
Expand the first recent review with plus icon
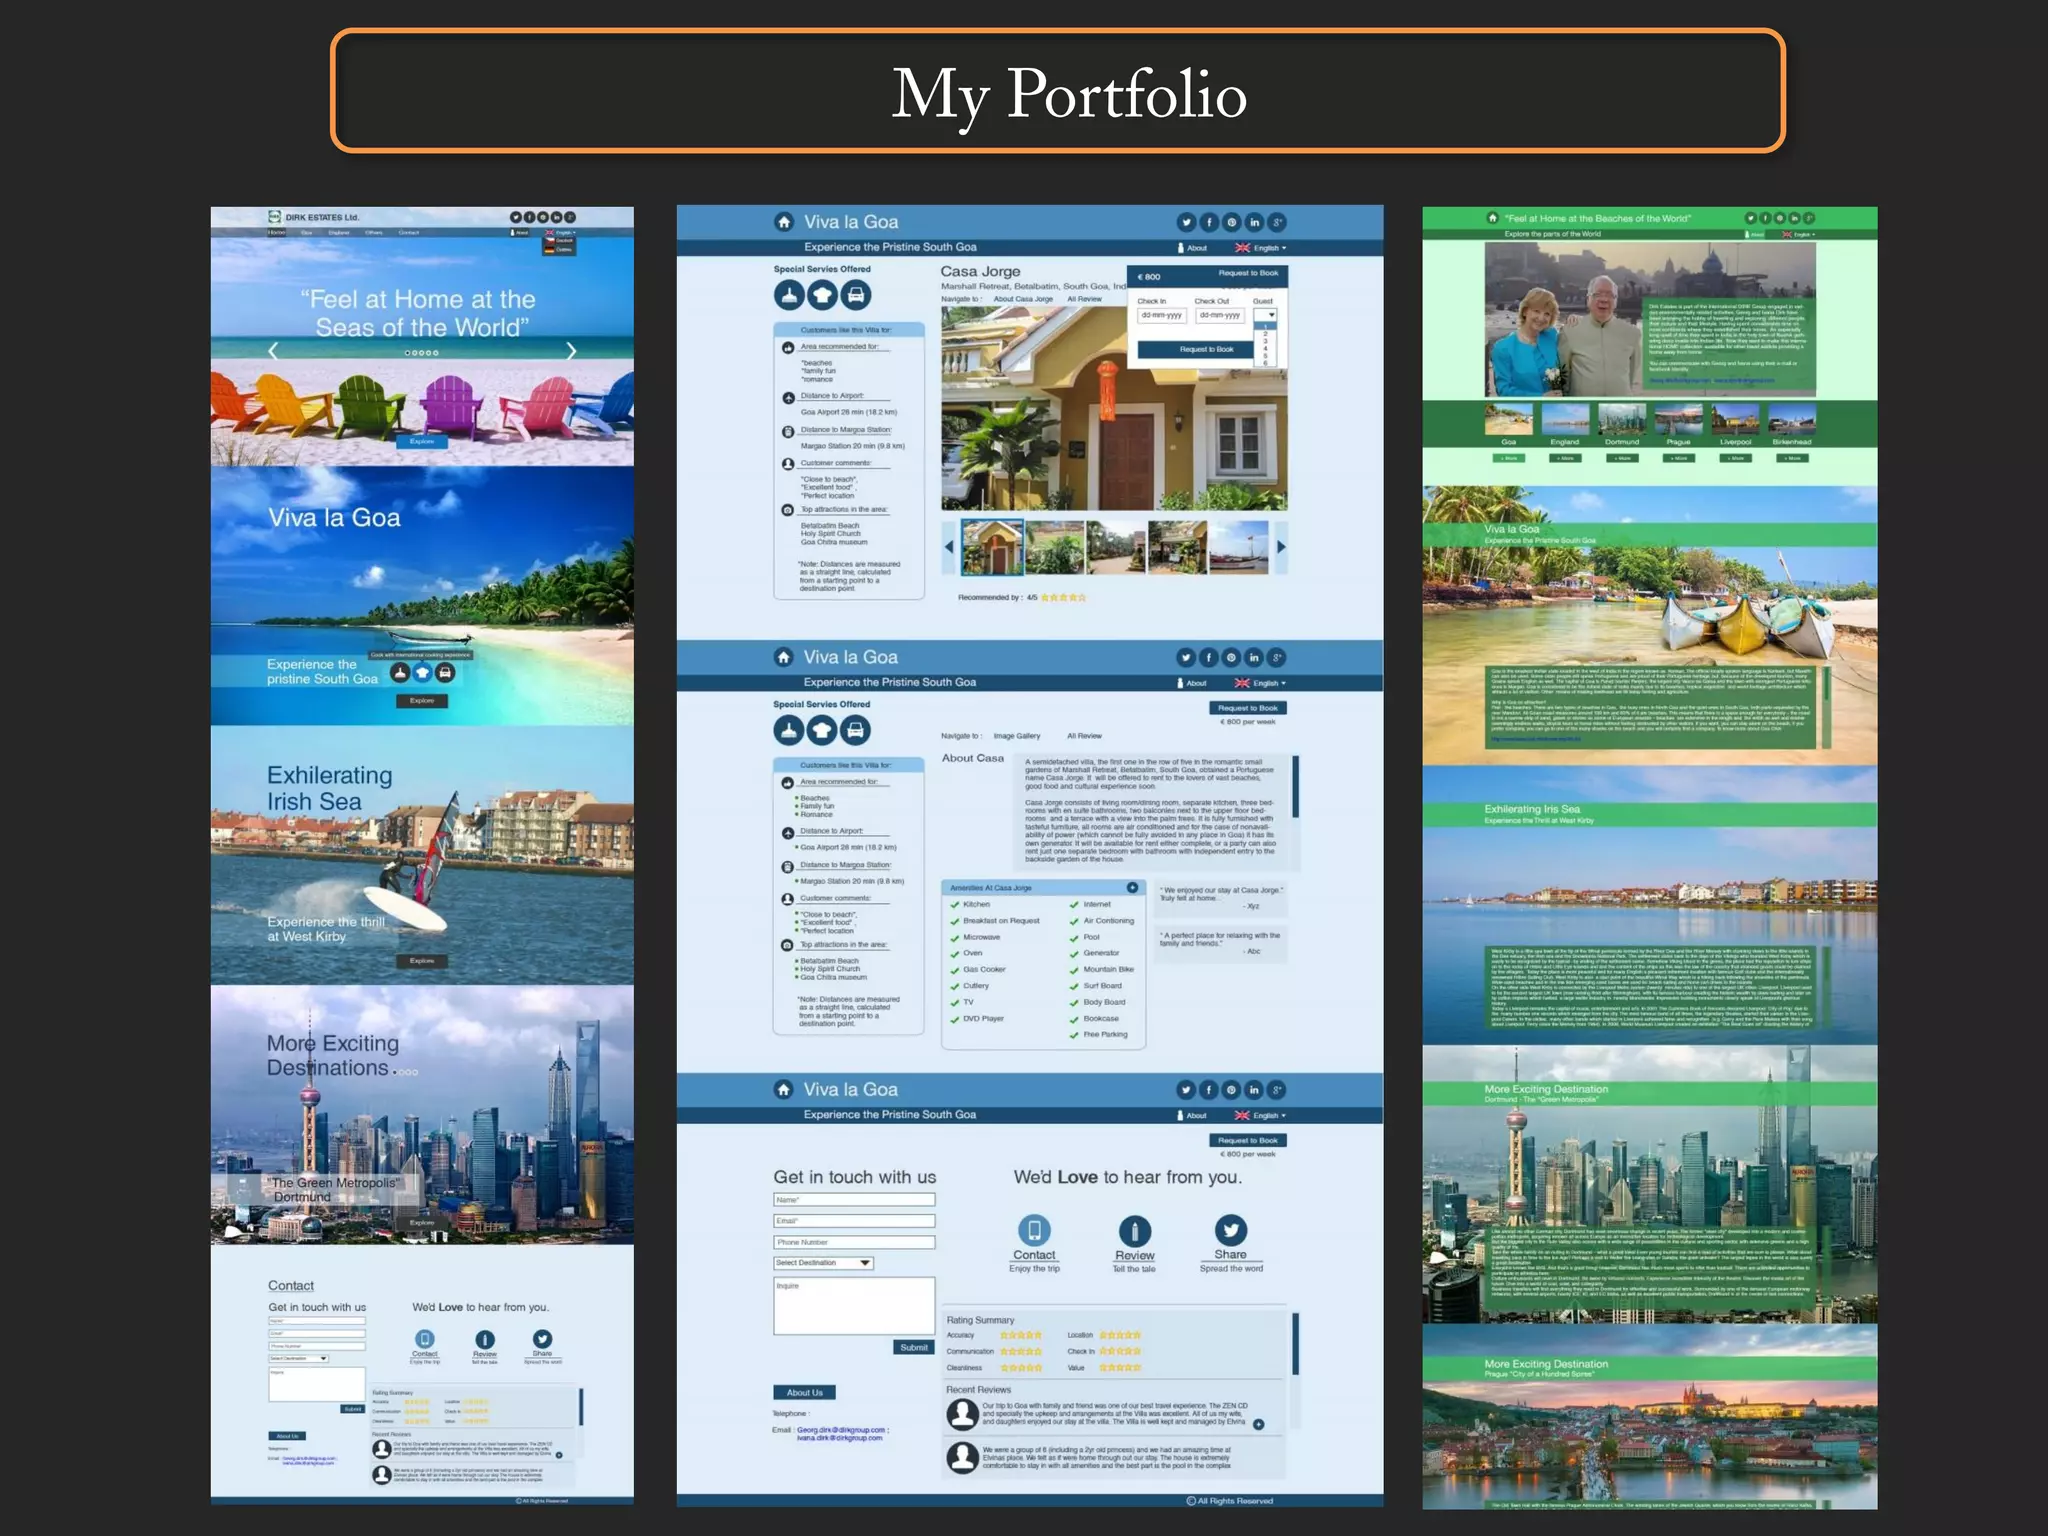click(x=1258, y=1424)
